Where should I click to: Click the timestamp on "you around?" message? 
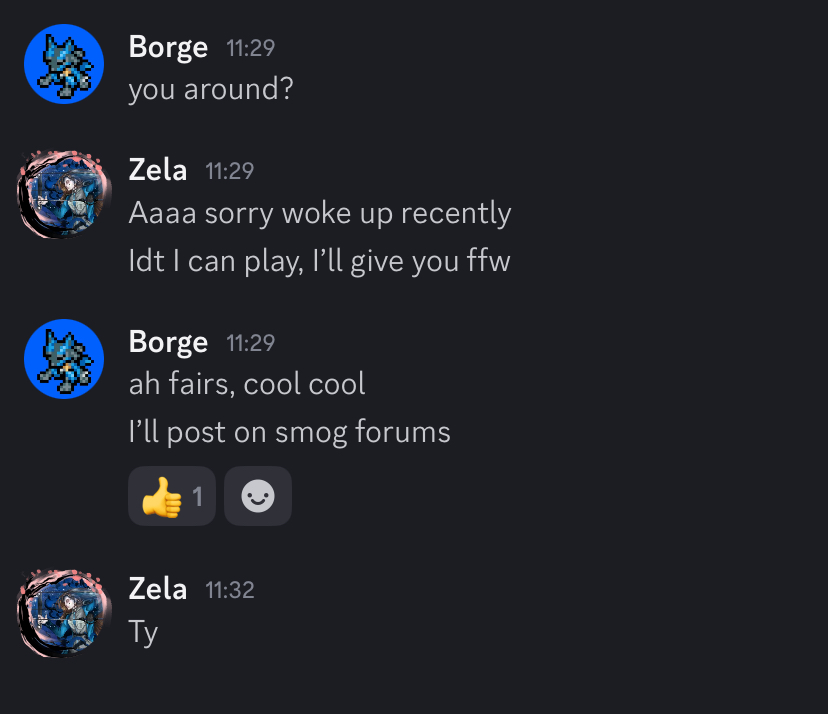(250, 48)
